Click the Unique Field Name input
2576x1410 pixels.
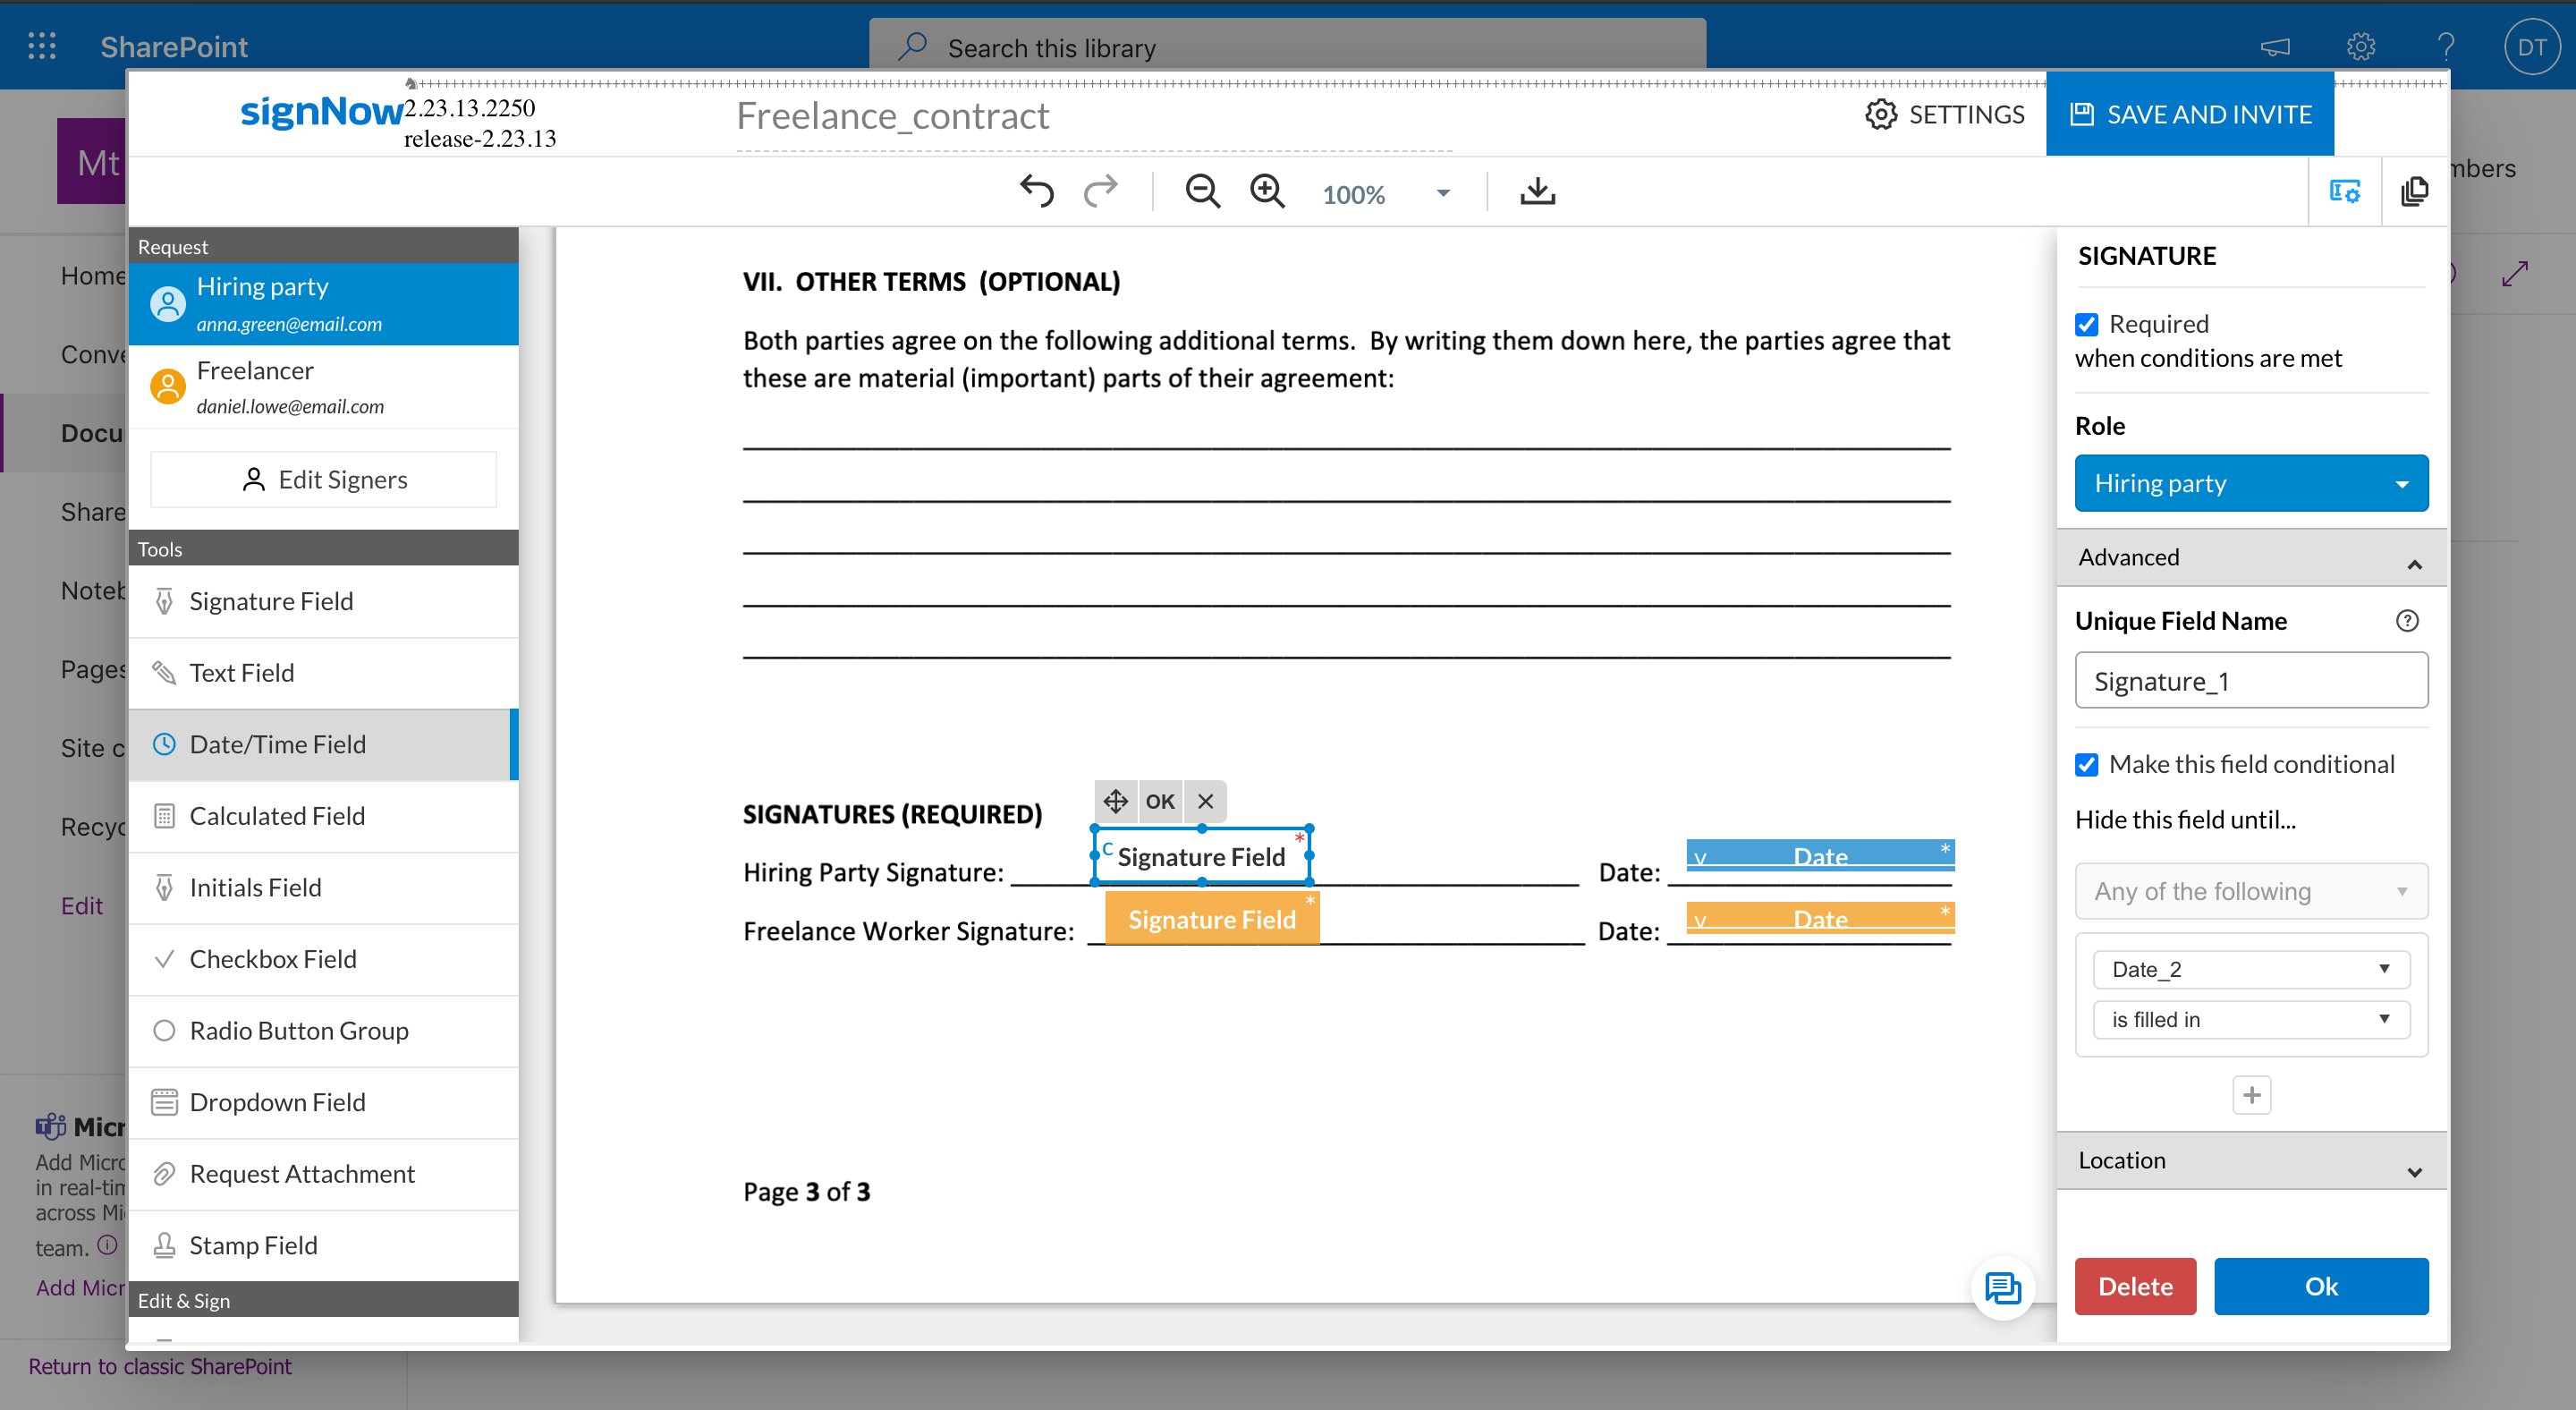(x=2250, y=680)
